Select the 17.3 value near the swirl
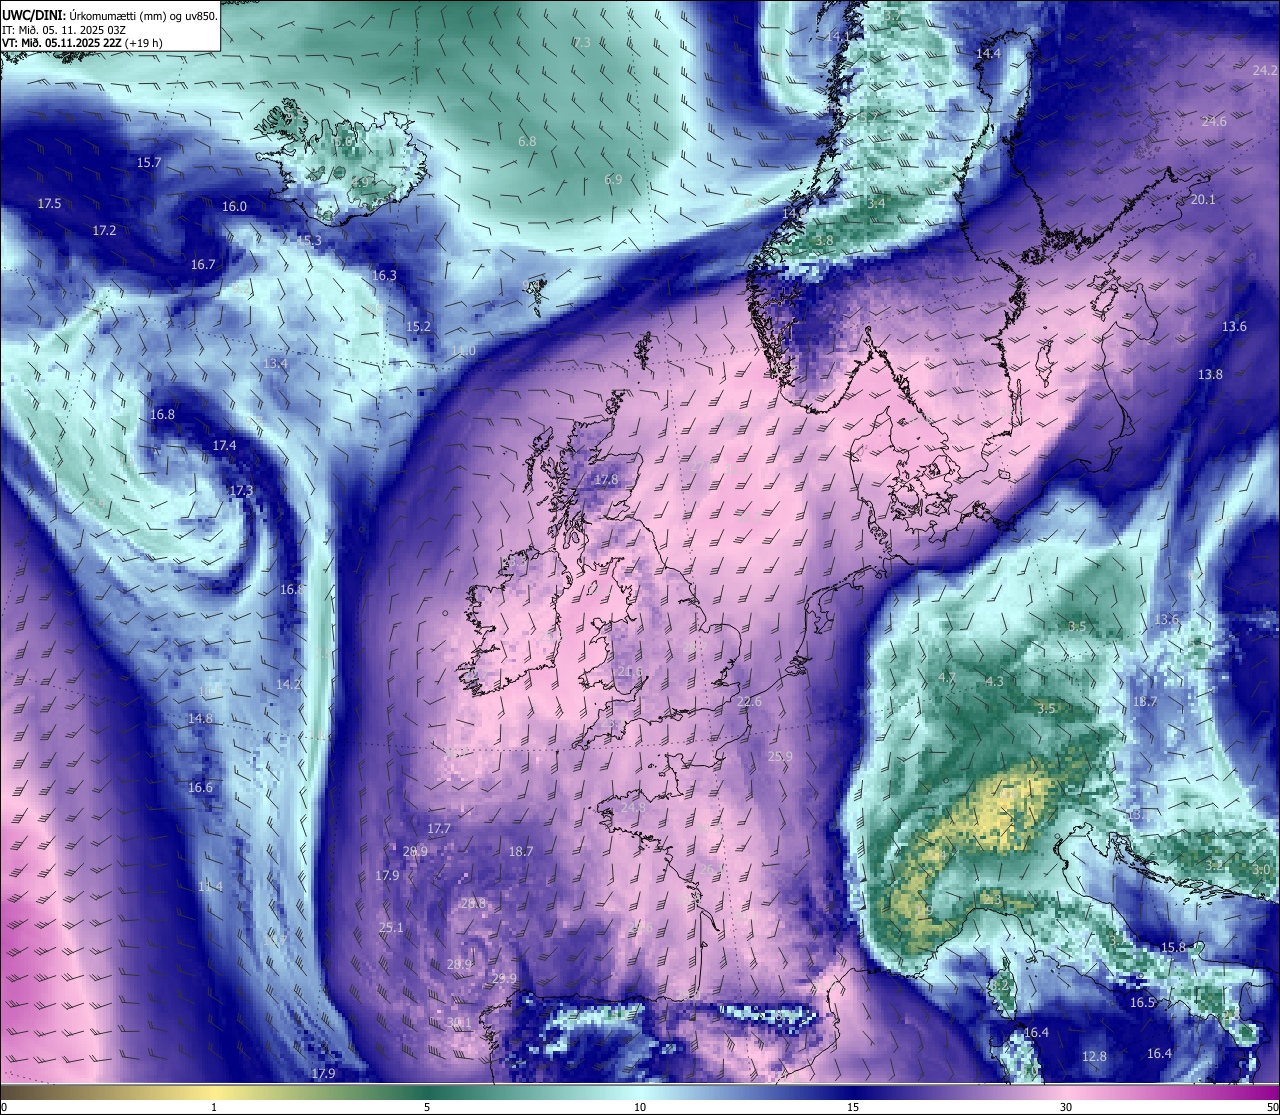 (x=241, y=490)
